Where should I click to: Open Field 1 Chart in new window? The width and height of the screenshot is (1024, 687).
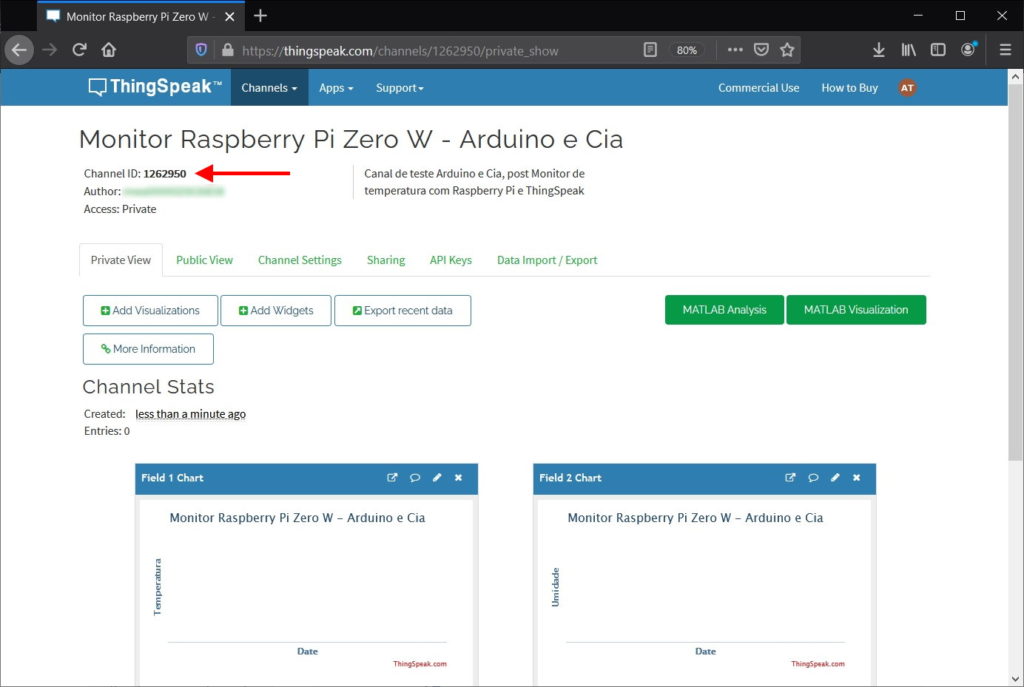[392, 477]
